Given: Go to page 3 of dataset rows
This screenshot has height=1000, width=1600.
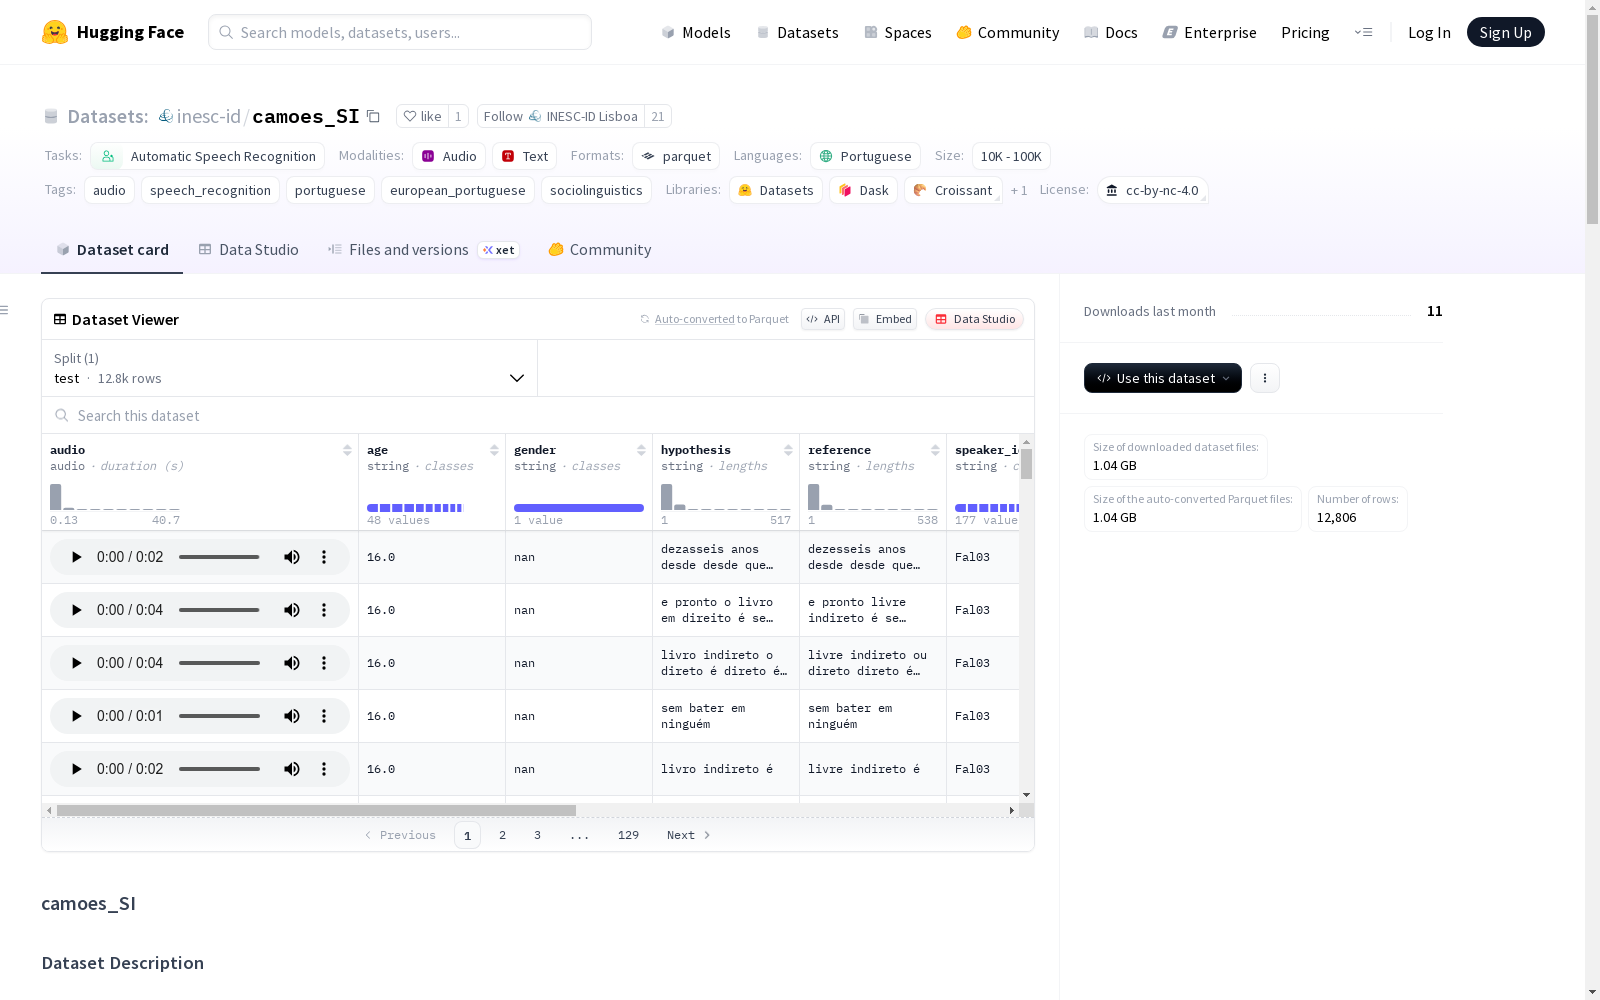Looking at the screenshot, I should 537,835.
